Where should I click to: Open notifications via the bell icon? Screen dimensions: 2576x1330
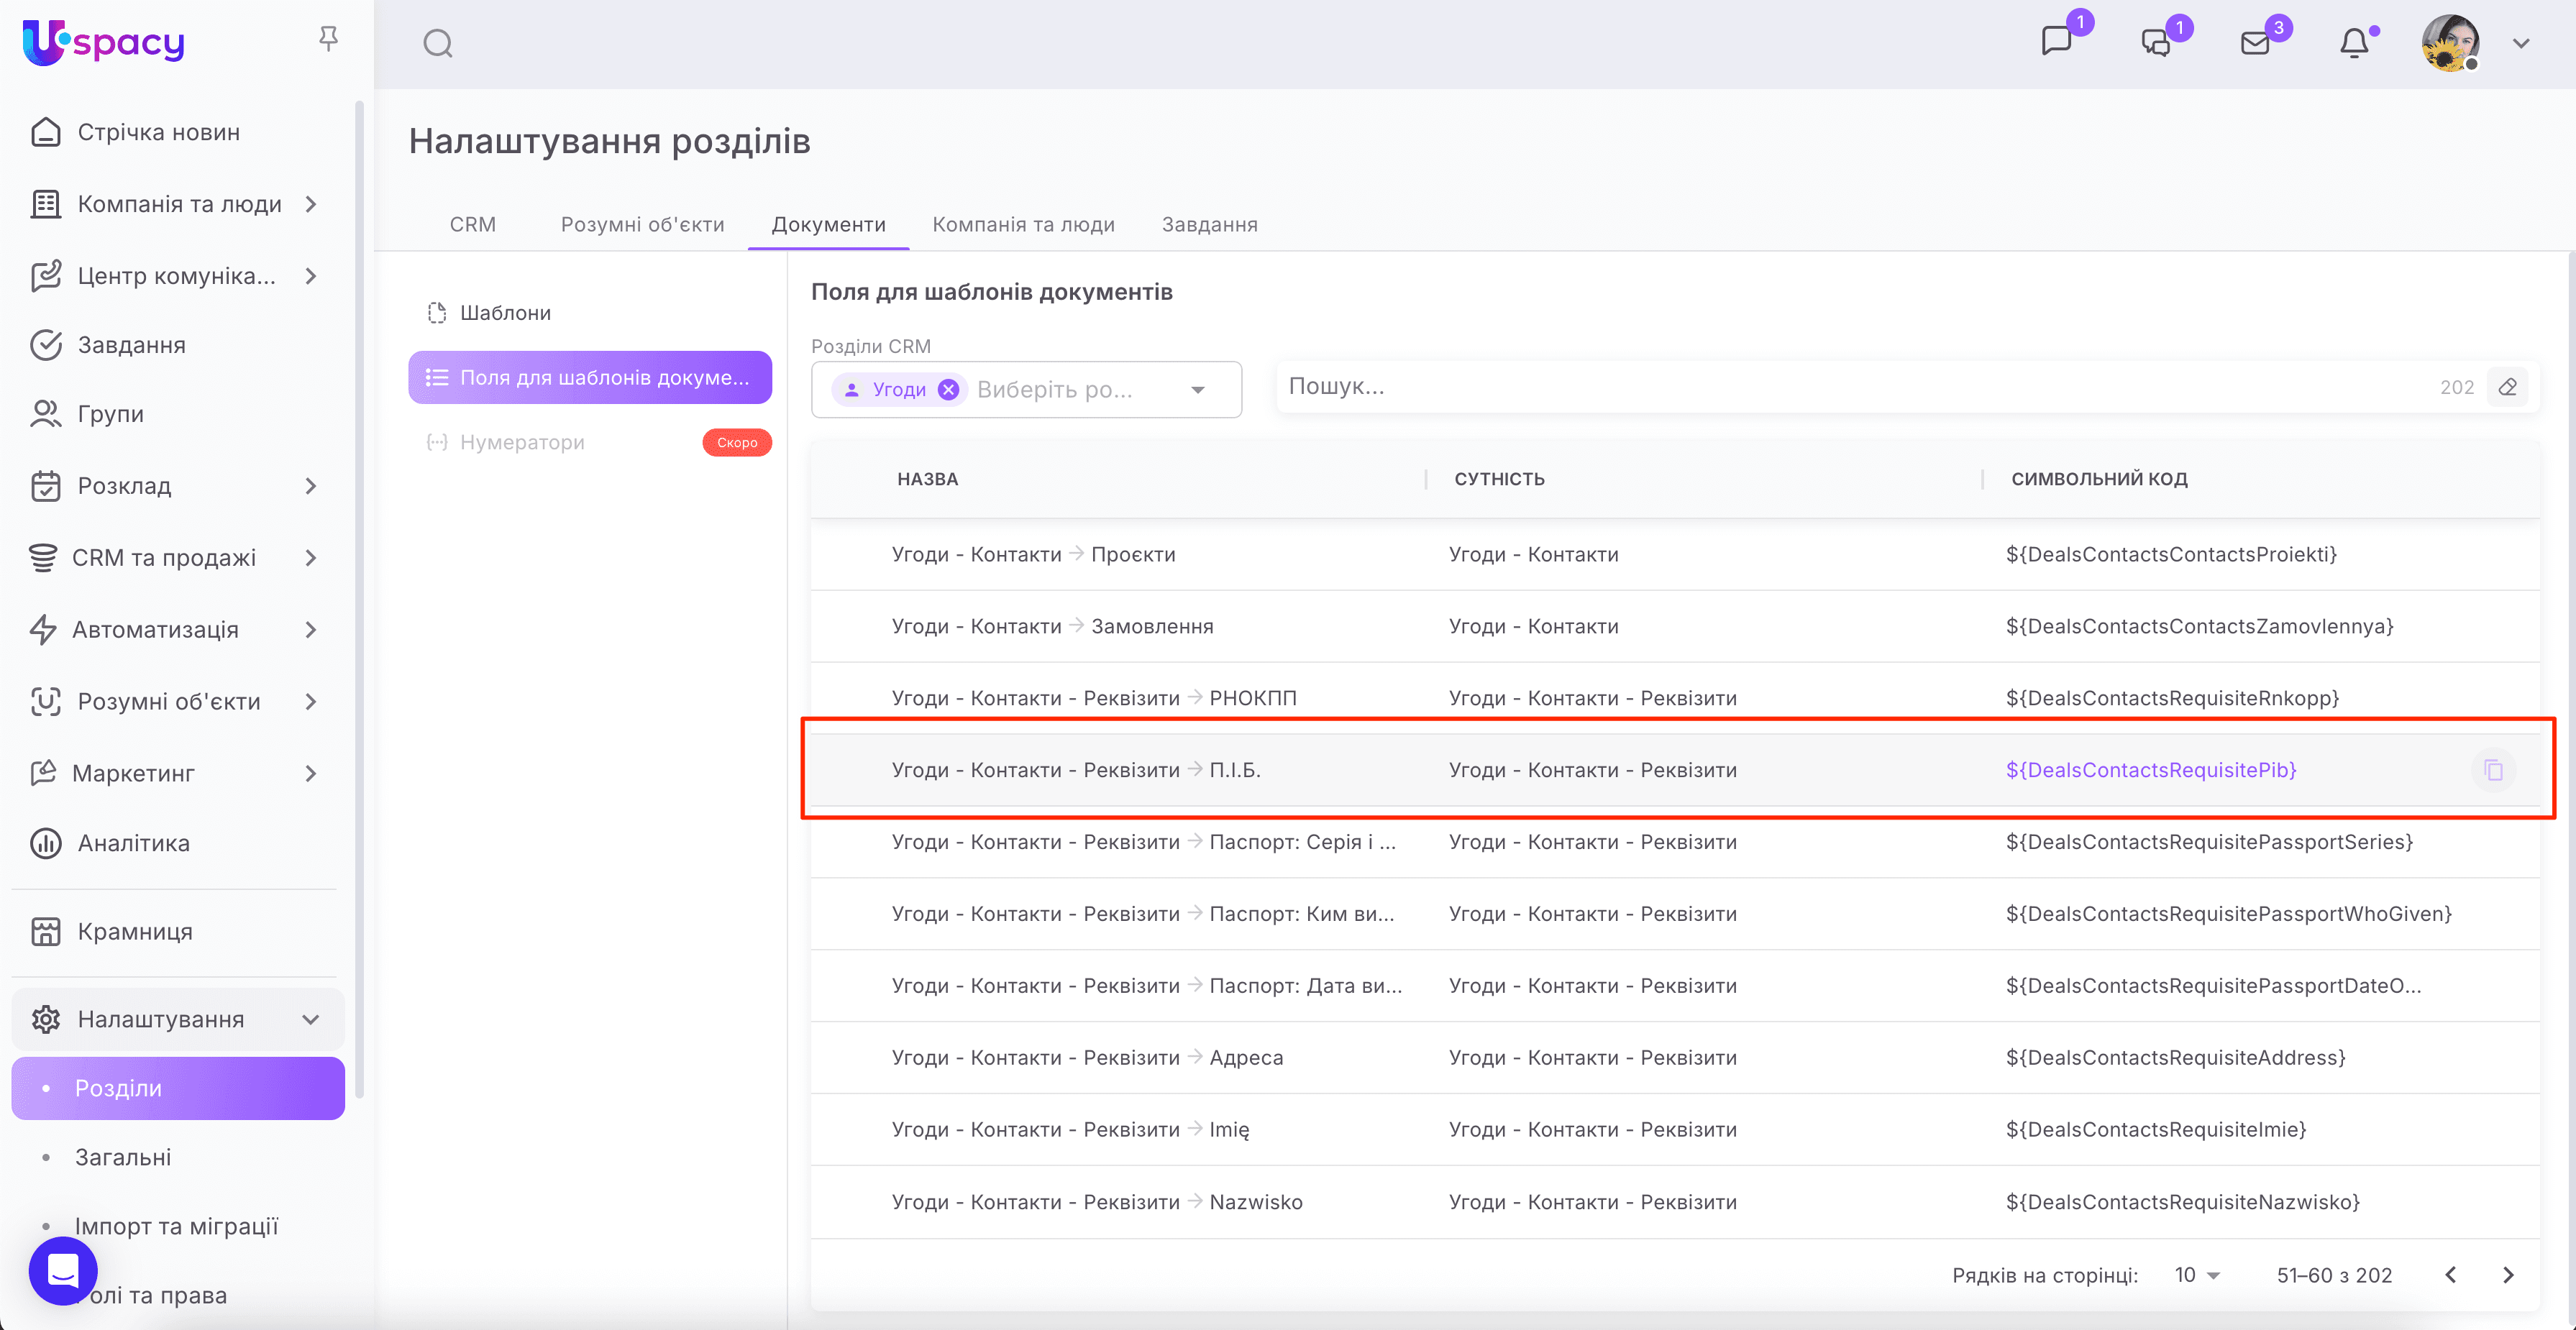(x=2354, y=43)
